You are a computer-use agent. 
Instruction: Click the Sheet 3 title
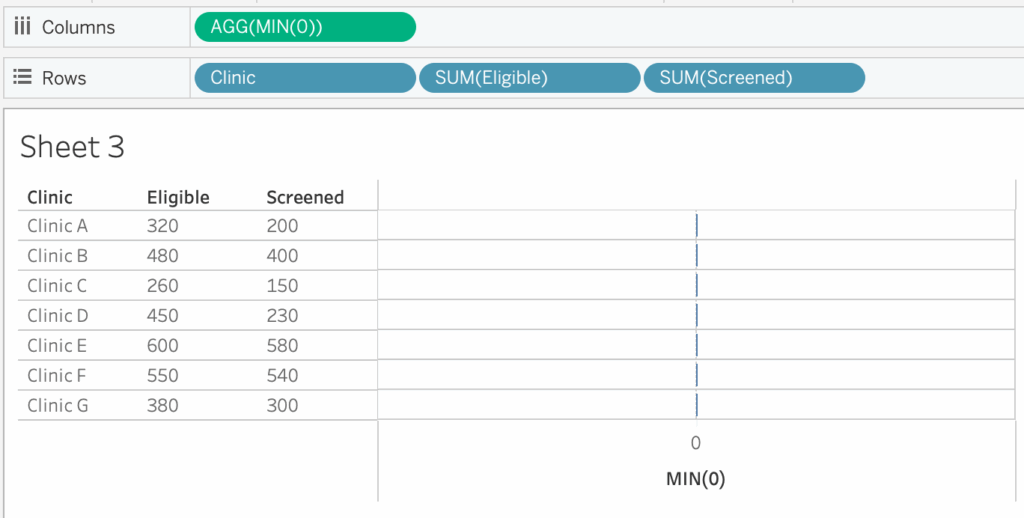tap(72, 146)
